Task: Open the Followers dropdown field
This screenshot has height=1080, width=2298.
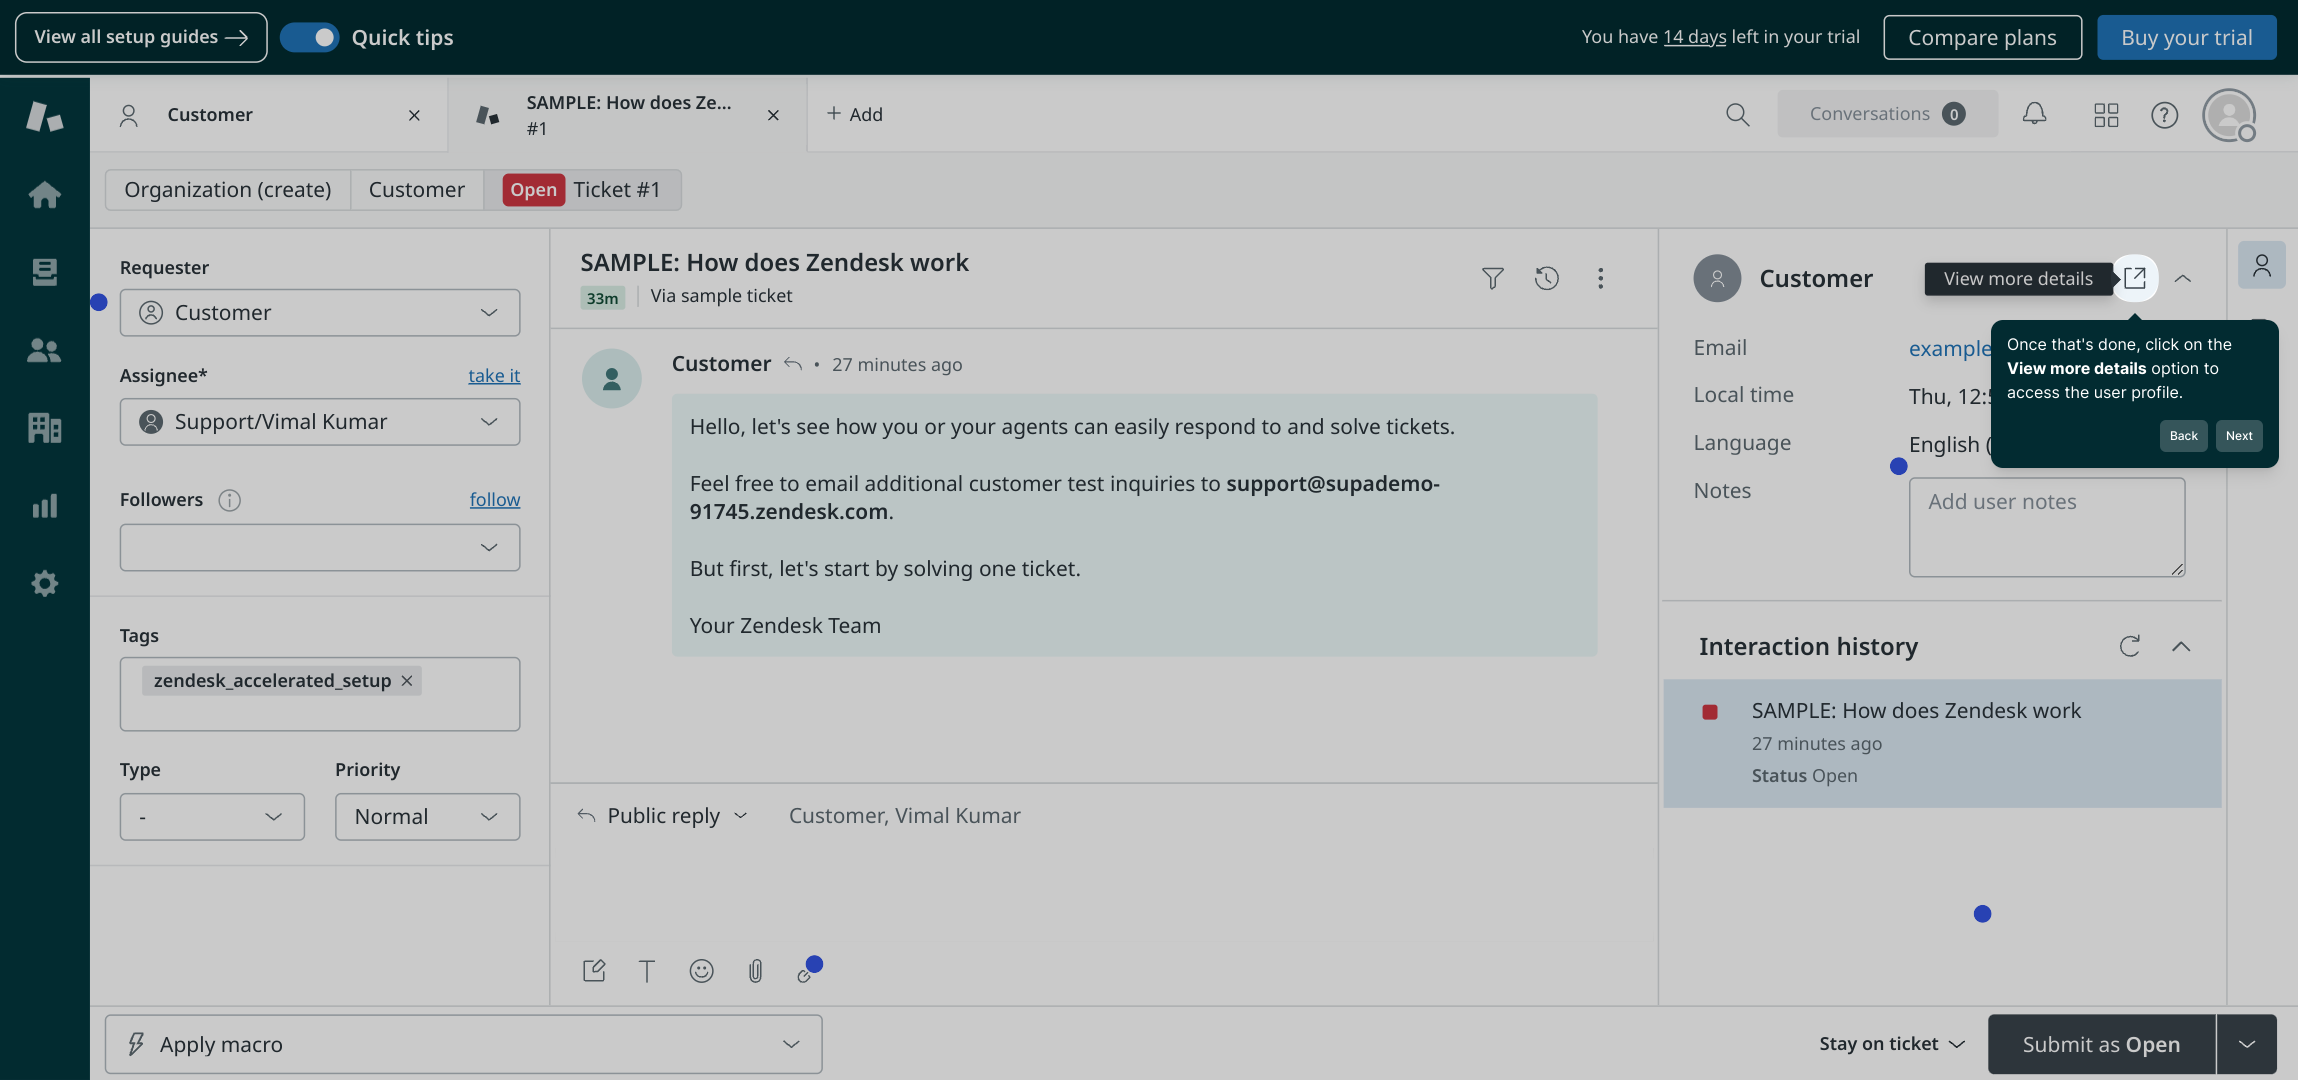Action: 320,548
